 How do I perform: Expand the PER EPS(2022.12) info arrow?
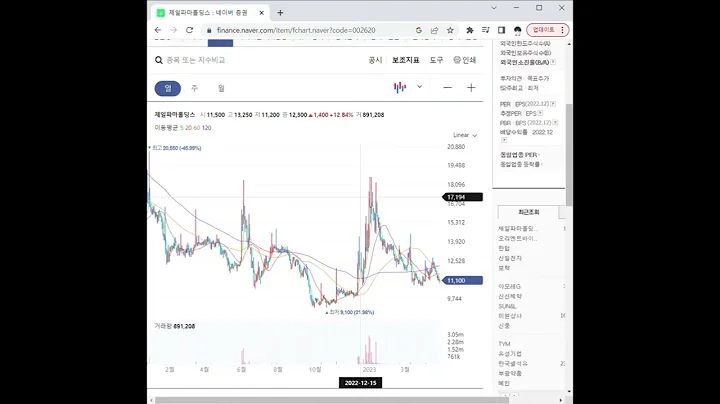tap(553, 104)
